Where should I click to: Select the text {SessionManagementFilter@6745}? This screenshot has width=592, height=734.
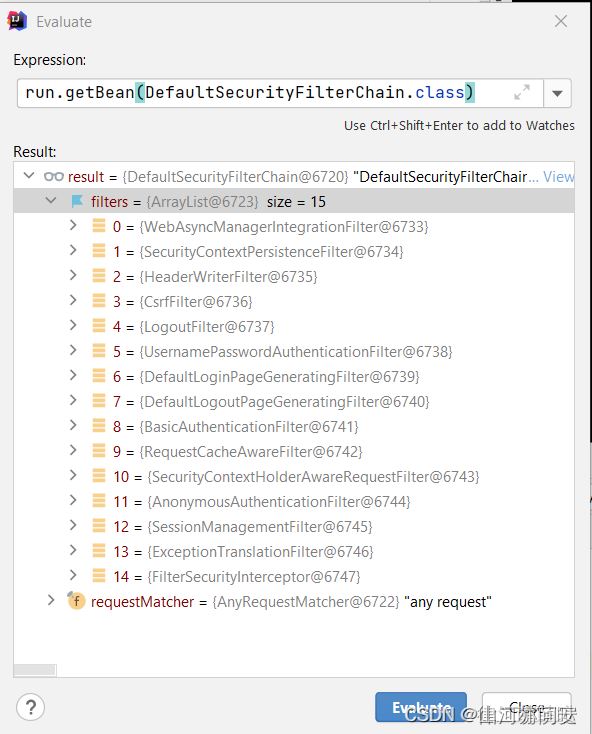(x=260, y=527)
